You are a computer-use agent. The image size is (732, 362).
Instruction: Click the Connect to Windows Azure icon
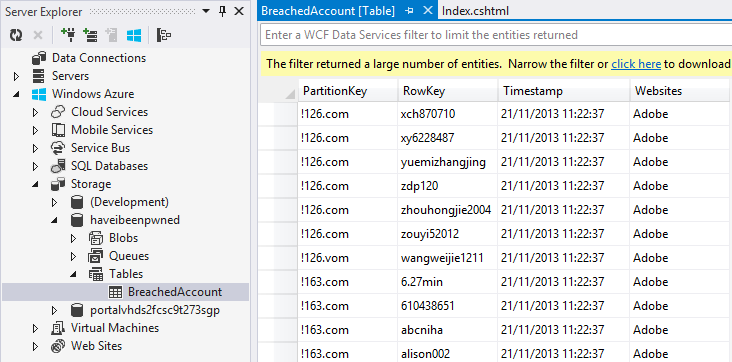[x=134, y=35]
